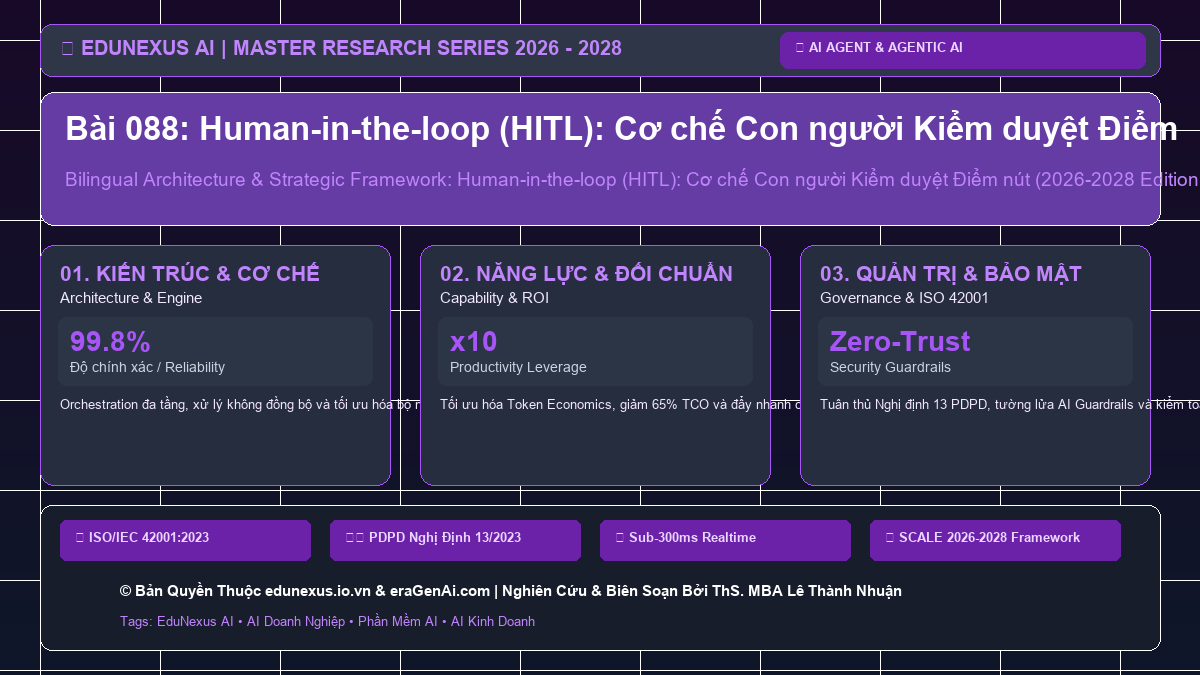This screenshot has height=675, width=1200.
Task: Click the Tuân thủ Nghị định 13 PDPD description
Action: click(1009, 405)
